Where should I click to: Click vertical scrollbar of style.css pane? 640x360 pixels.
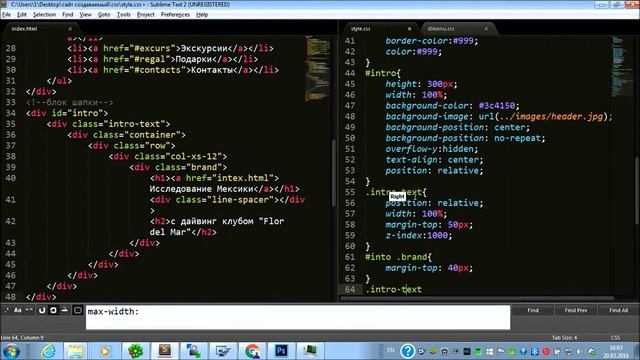click(636, 190)
